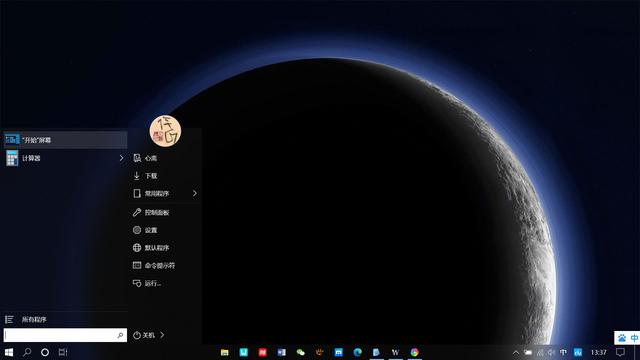Click the battery icon in system tray
This screenshot has width=640, height=360.
pyautogui.click(x=528, y=352)
